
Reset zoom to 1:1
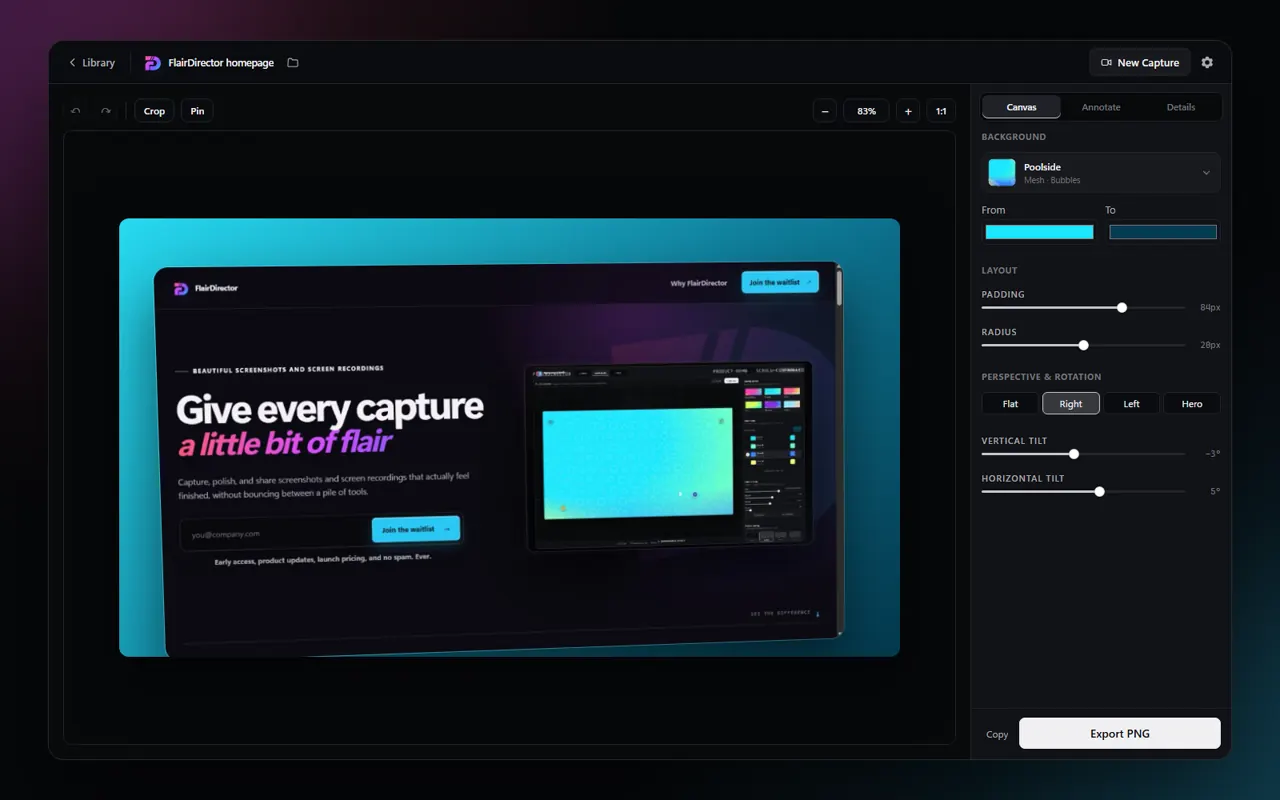941,111
